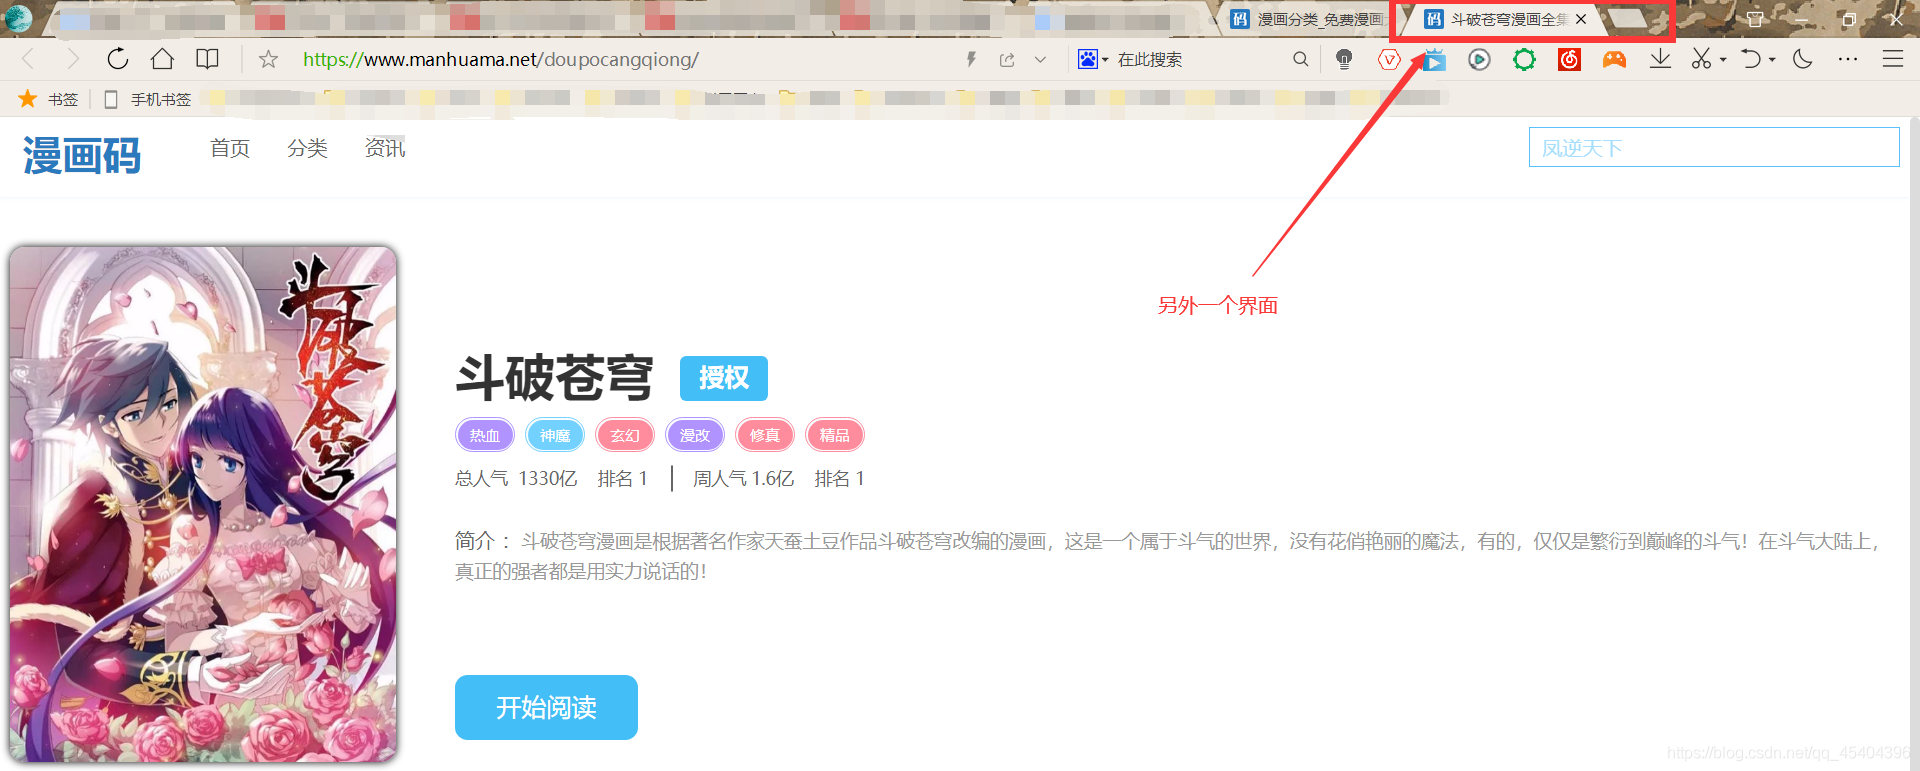Open the blue video player extension icon
This screenshot has height=771, width=1920.
click(1434, 60)
